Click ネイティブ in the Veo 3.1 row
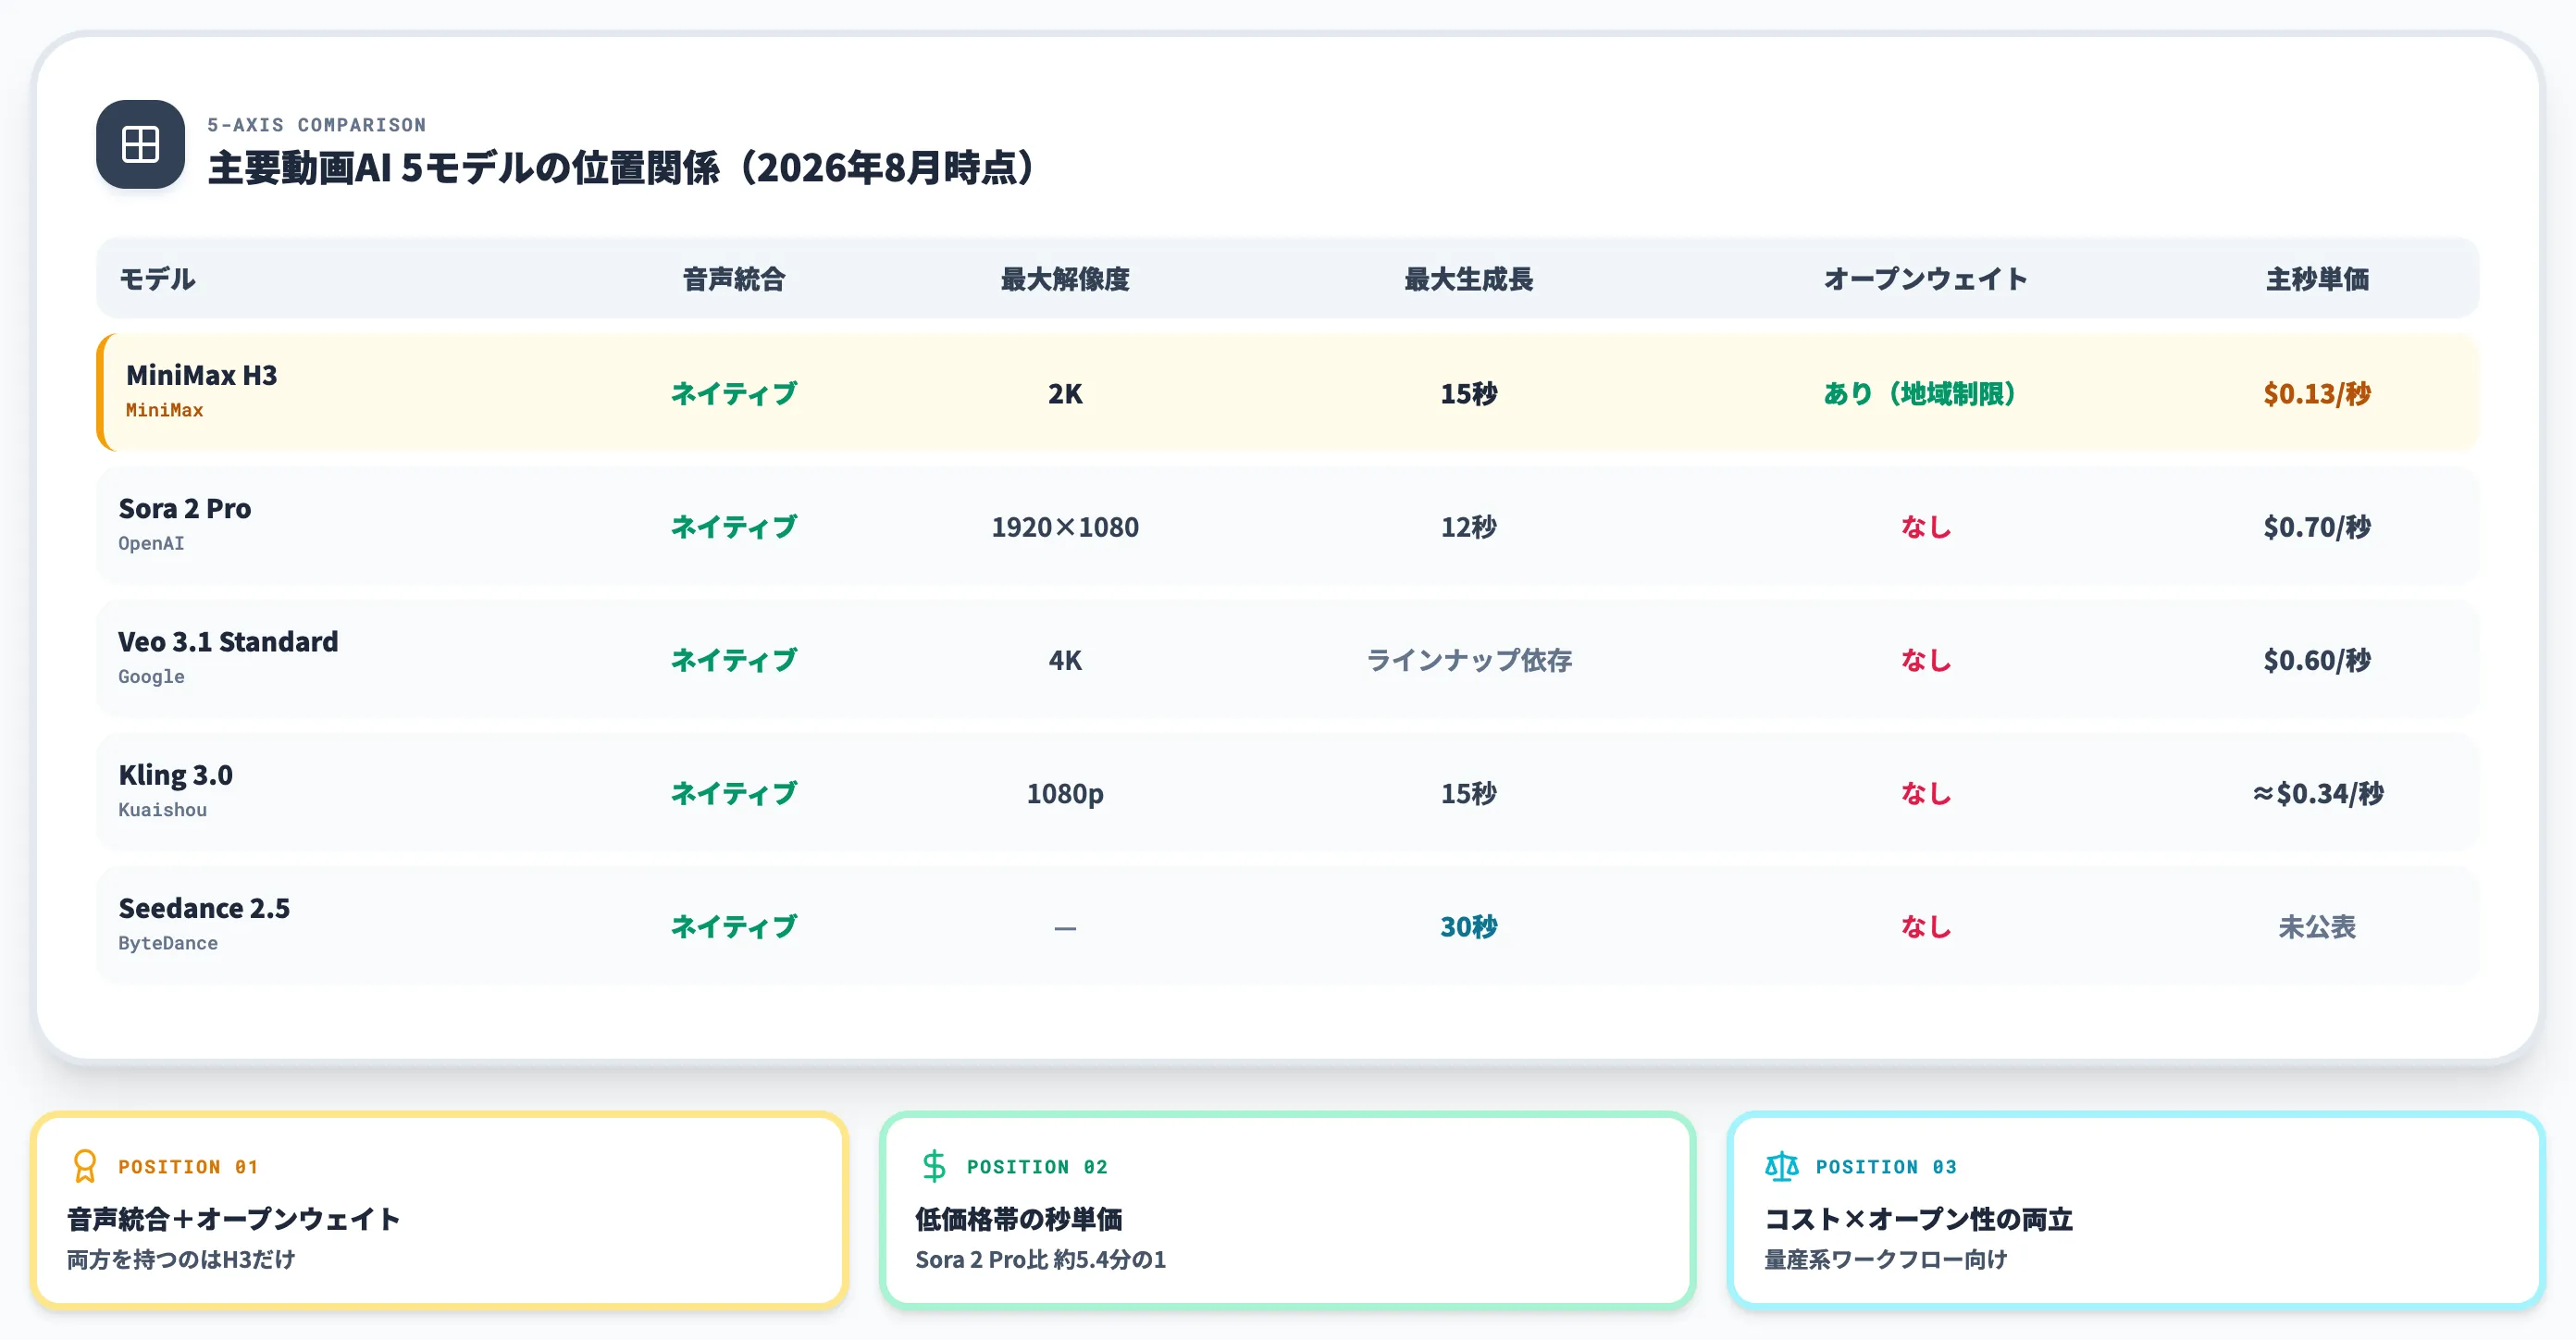This screenshot has width=2576, height=1340. click(734, 660)
